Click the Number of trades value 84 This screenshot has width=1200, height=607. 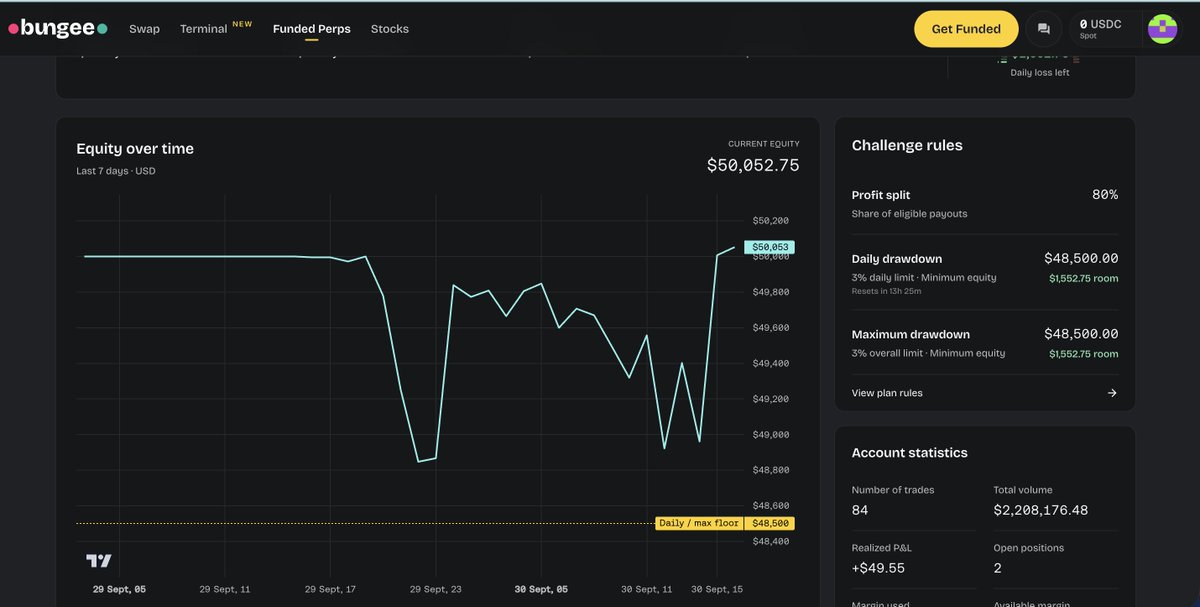click(860, 510)
